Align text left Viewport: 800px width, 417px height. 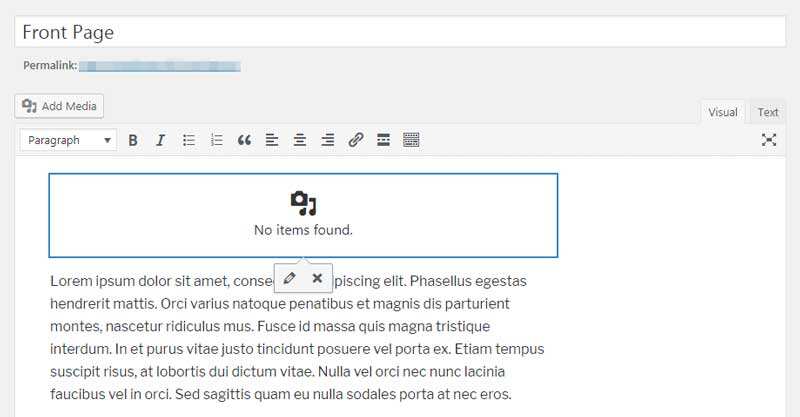click(x=272, y=140)
